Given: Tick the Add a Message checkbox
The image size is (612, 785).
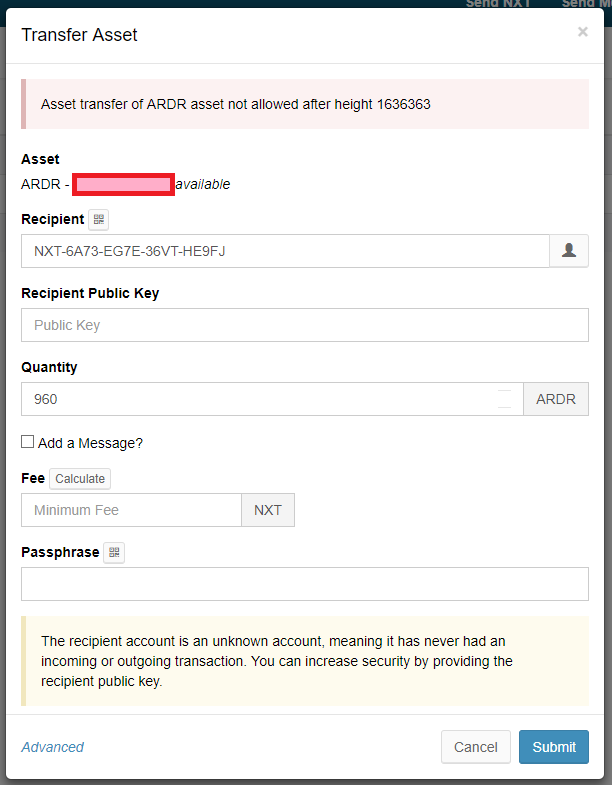Looking at the screenshot, I should 28,442.
